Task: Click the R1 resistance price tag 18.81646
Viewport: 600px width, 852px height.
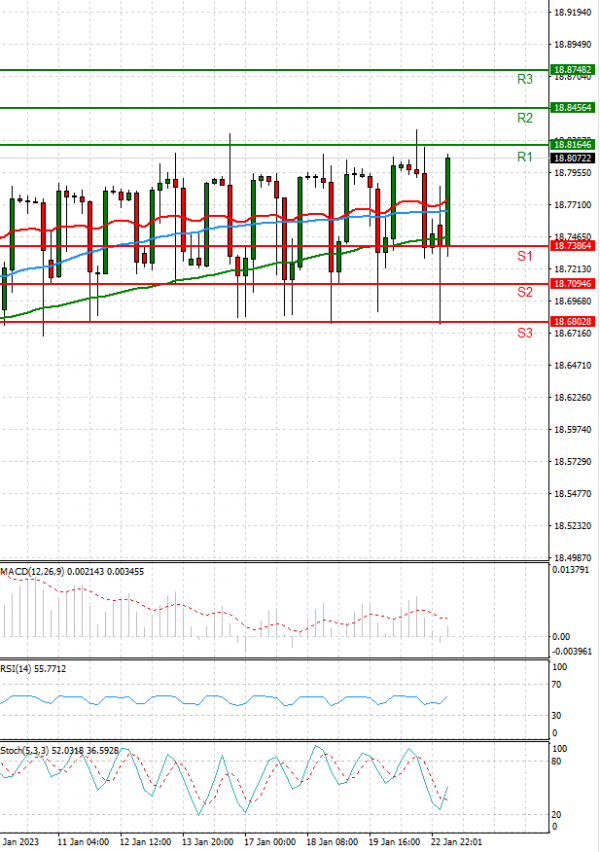Action: pos(572,145)
